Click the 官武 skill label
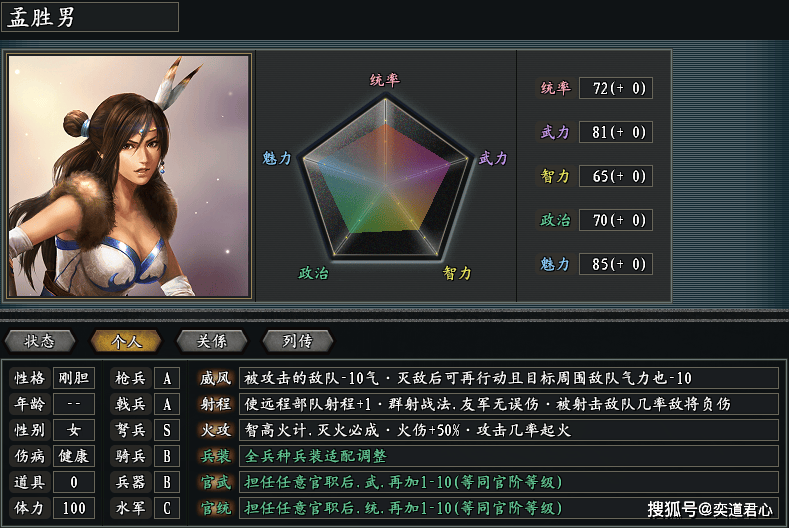This screenshot has width=789, height=528. point(215,482)
